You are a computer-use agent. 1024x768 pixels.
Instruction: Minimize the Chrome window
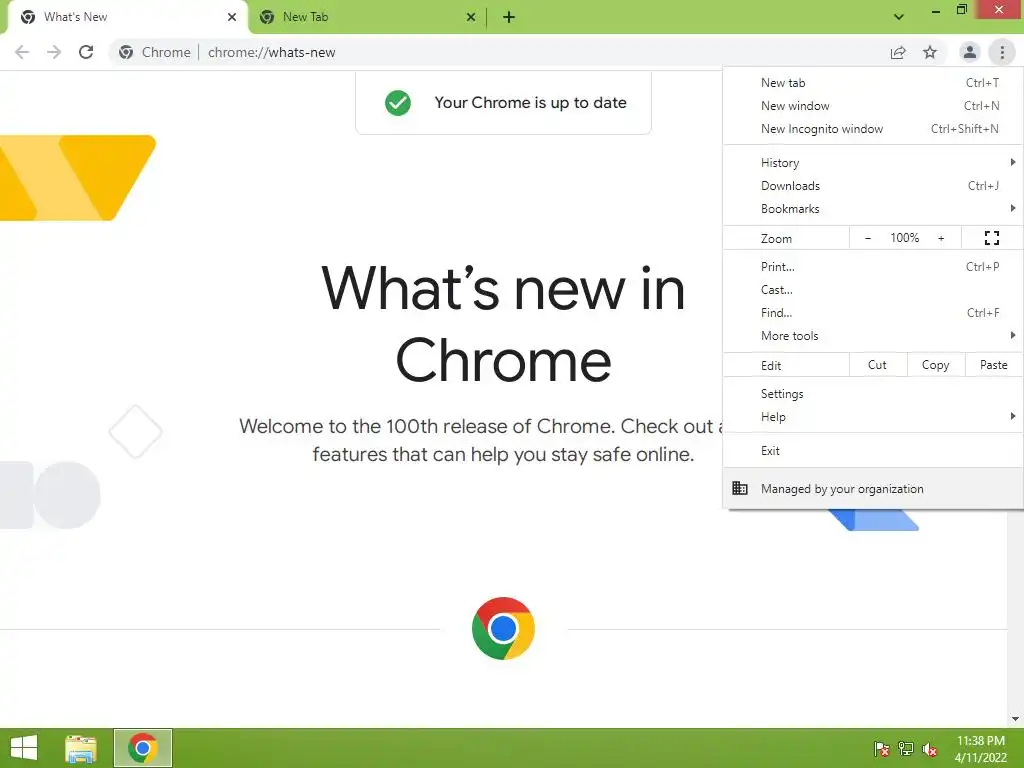(935, 10)
